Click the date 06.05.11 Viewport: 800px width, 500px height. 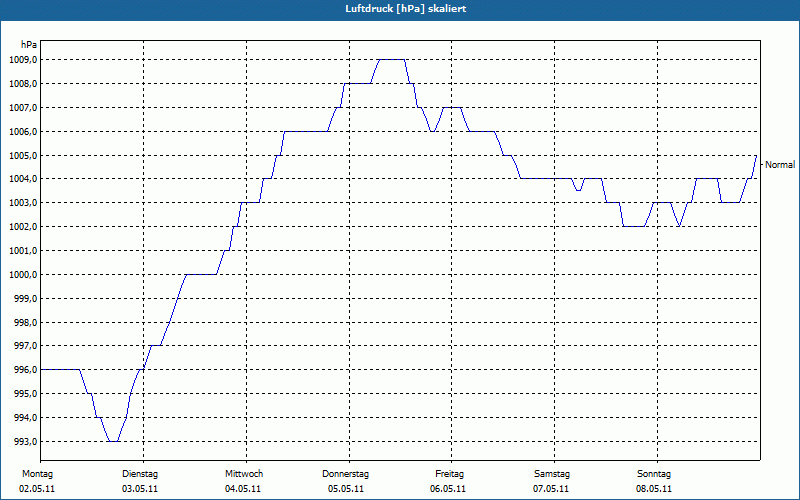point(448,489)
